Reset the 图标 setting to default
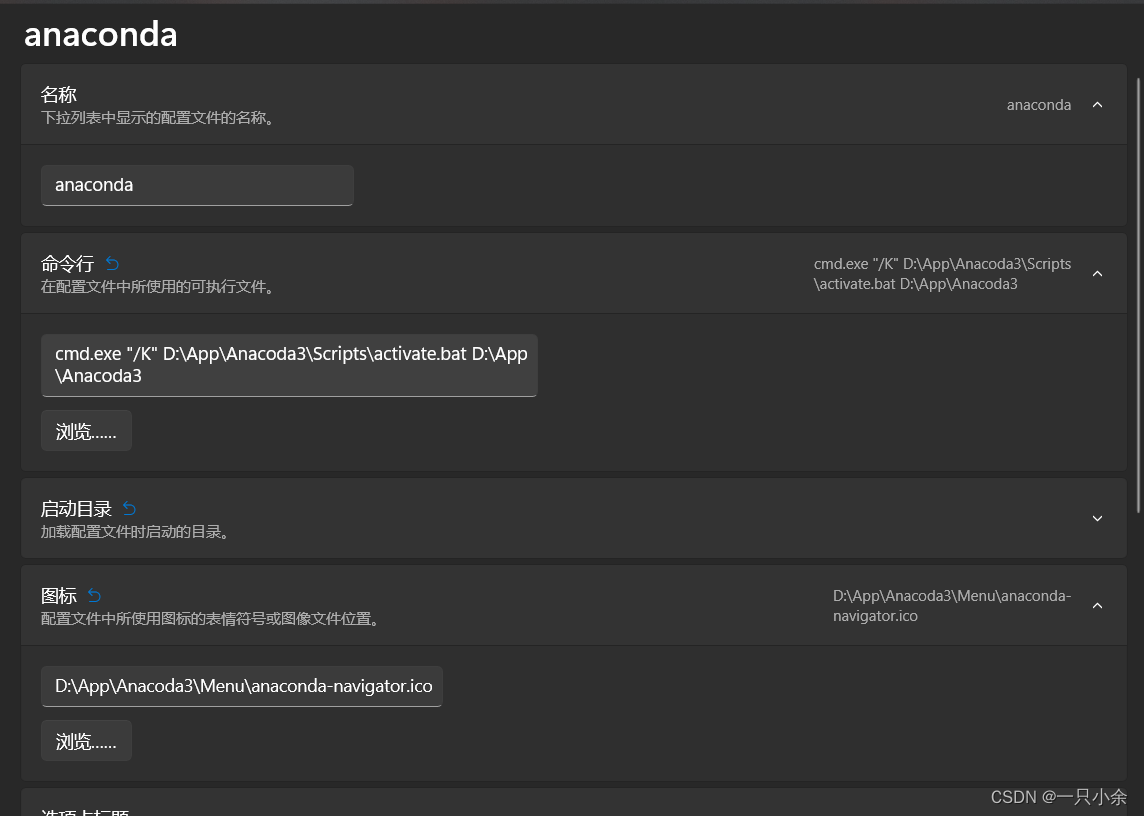Image resolution: width=1144 pixels, height=816 pixels. tap(93, 595)
